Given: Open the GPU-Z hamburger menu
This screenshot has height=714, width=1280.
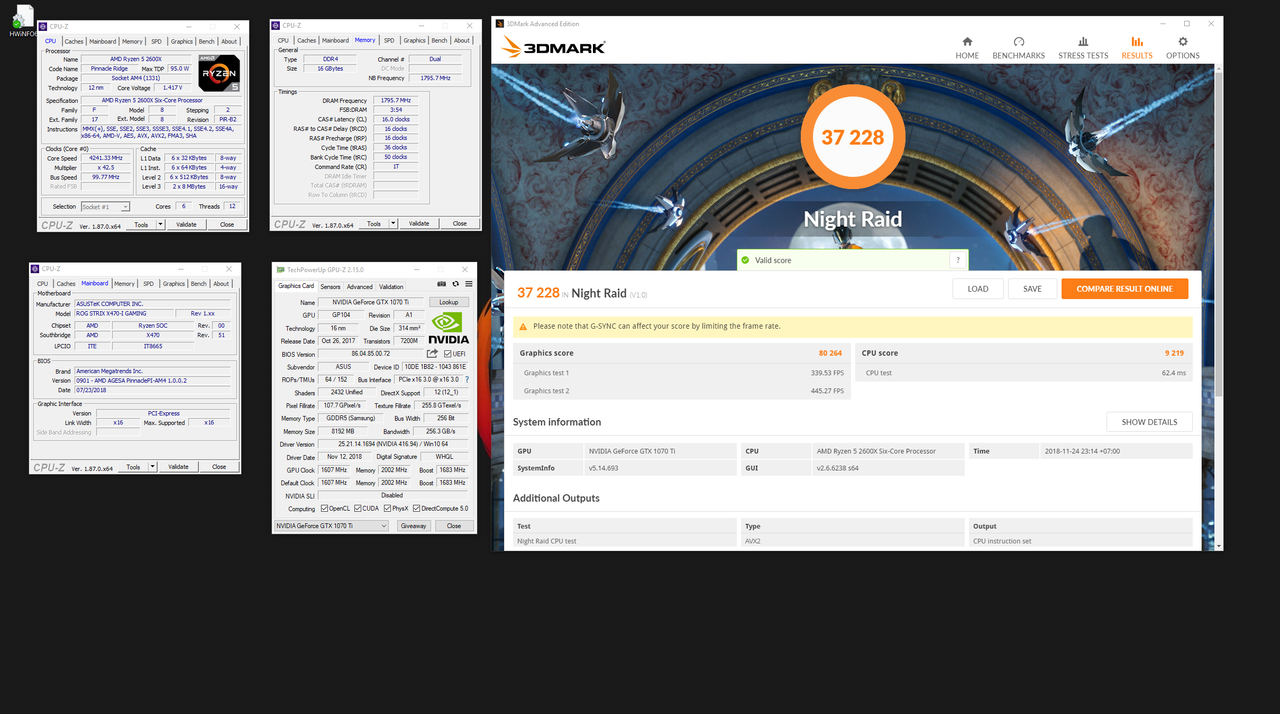Looking at the screenshot, I should coord(468,284).
